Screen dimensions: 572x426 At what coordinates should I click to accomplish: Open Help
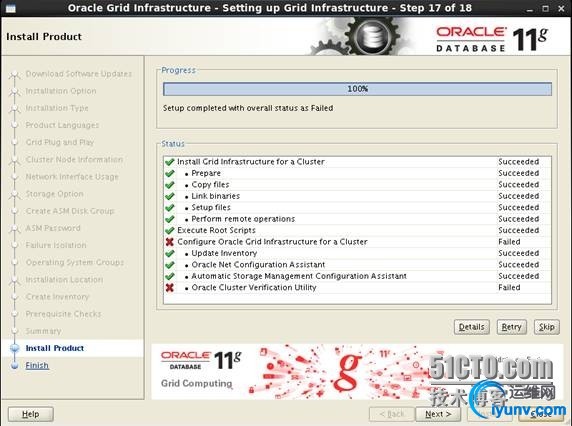click(31, 414)
